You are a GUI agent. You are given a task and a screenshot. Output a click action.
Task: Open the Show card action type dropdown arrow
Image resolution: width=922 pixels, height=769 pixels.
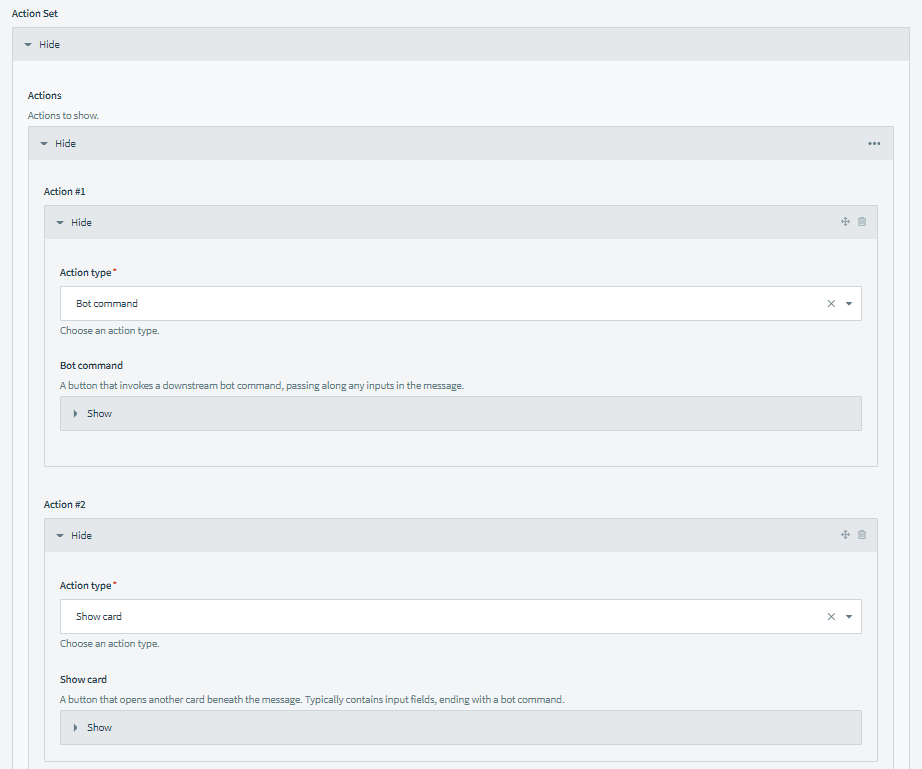[849, 617]
